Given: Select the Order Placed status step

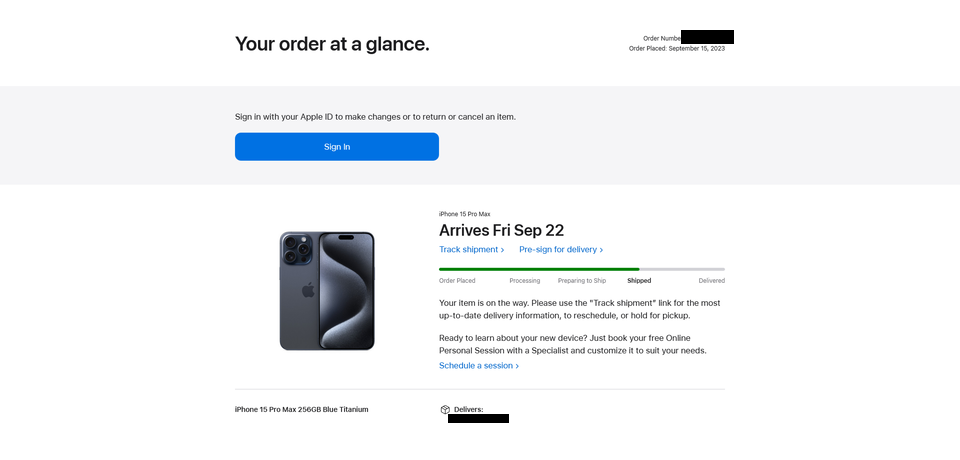Looking at the screenshot, I should click(457, 281).
